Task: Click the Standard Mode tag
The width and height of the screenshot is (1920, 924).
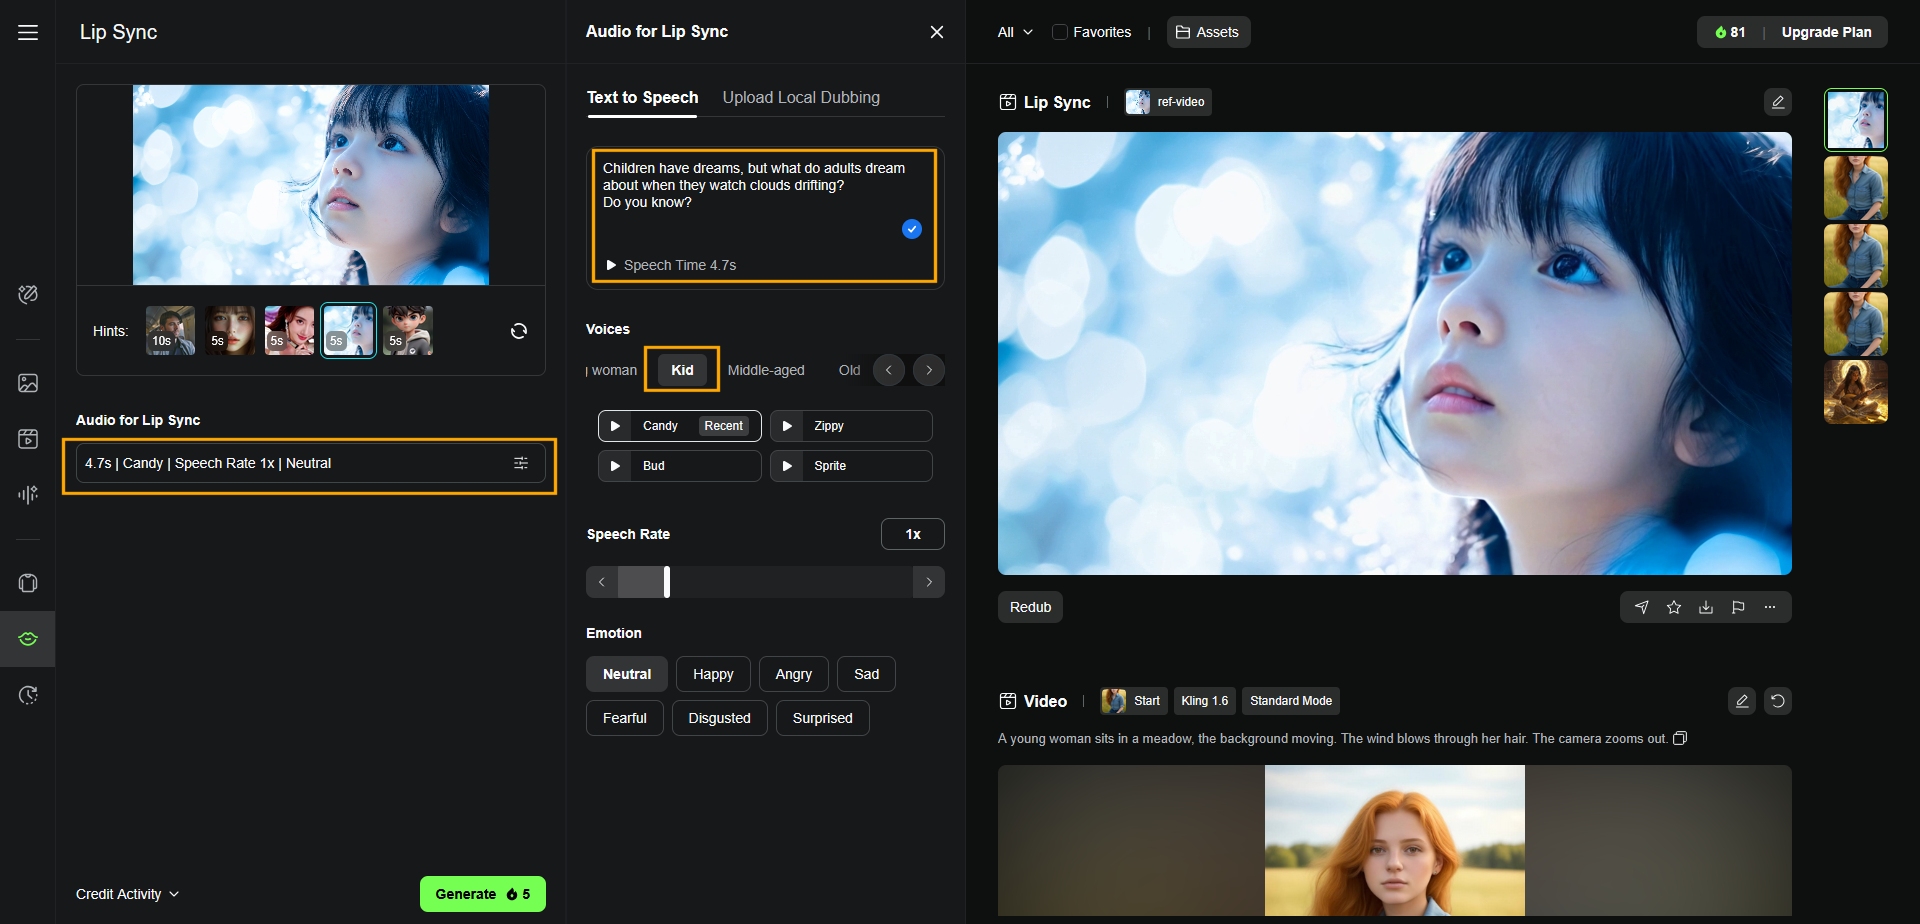Action: tap(1291, 701)
